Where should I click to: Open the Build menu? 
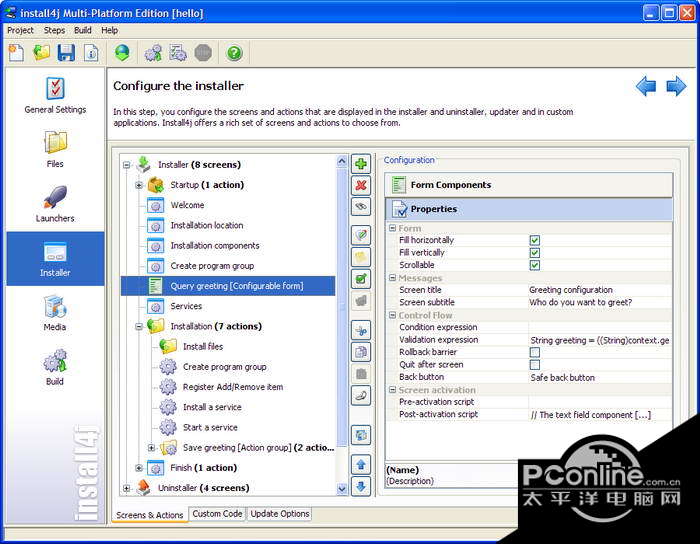[83, 30]
